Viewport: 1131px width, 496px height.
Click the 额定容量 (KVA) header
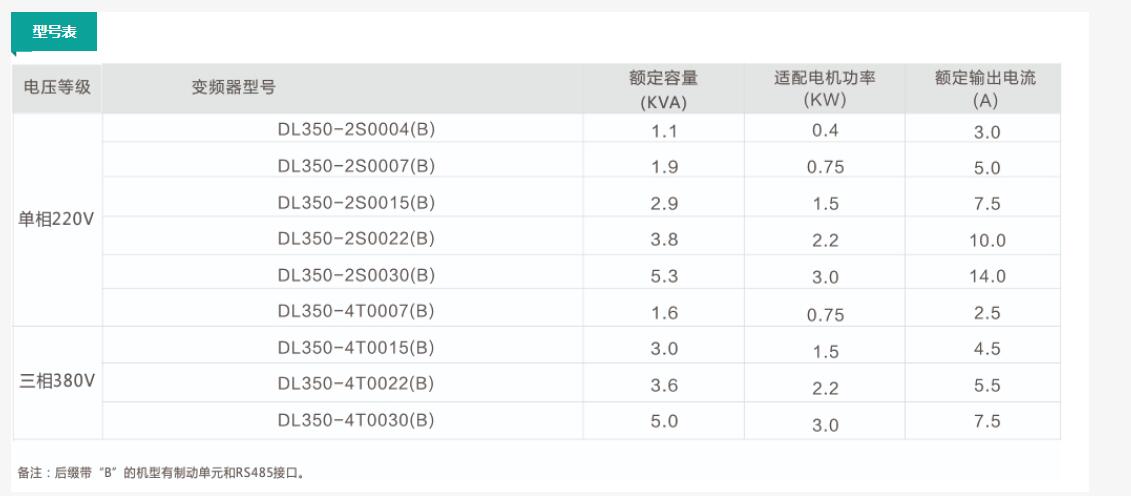point(663,88)
